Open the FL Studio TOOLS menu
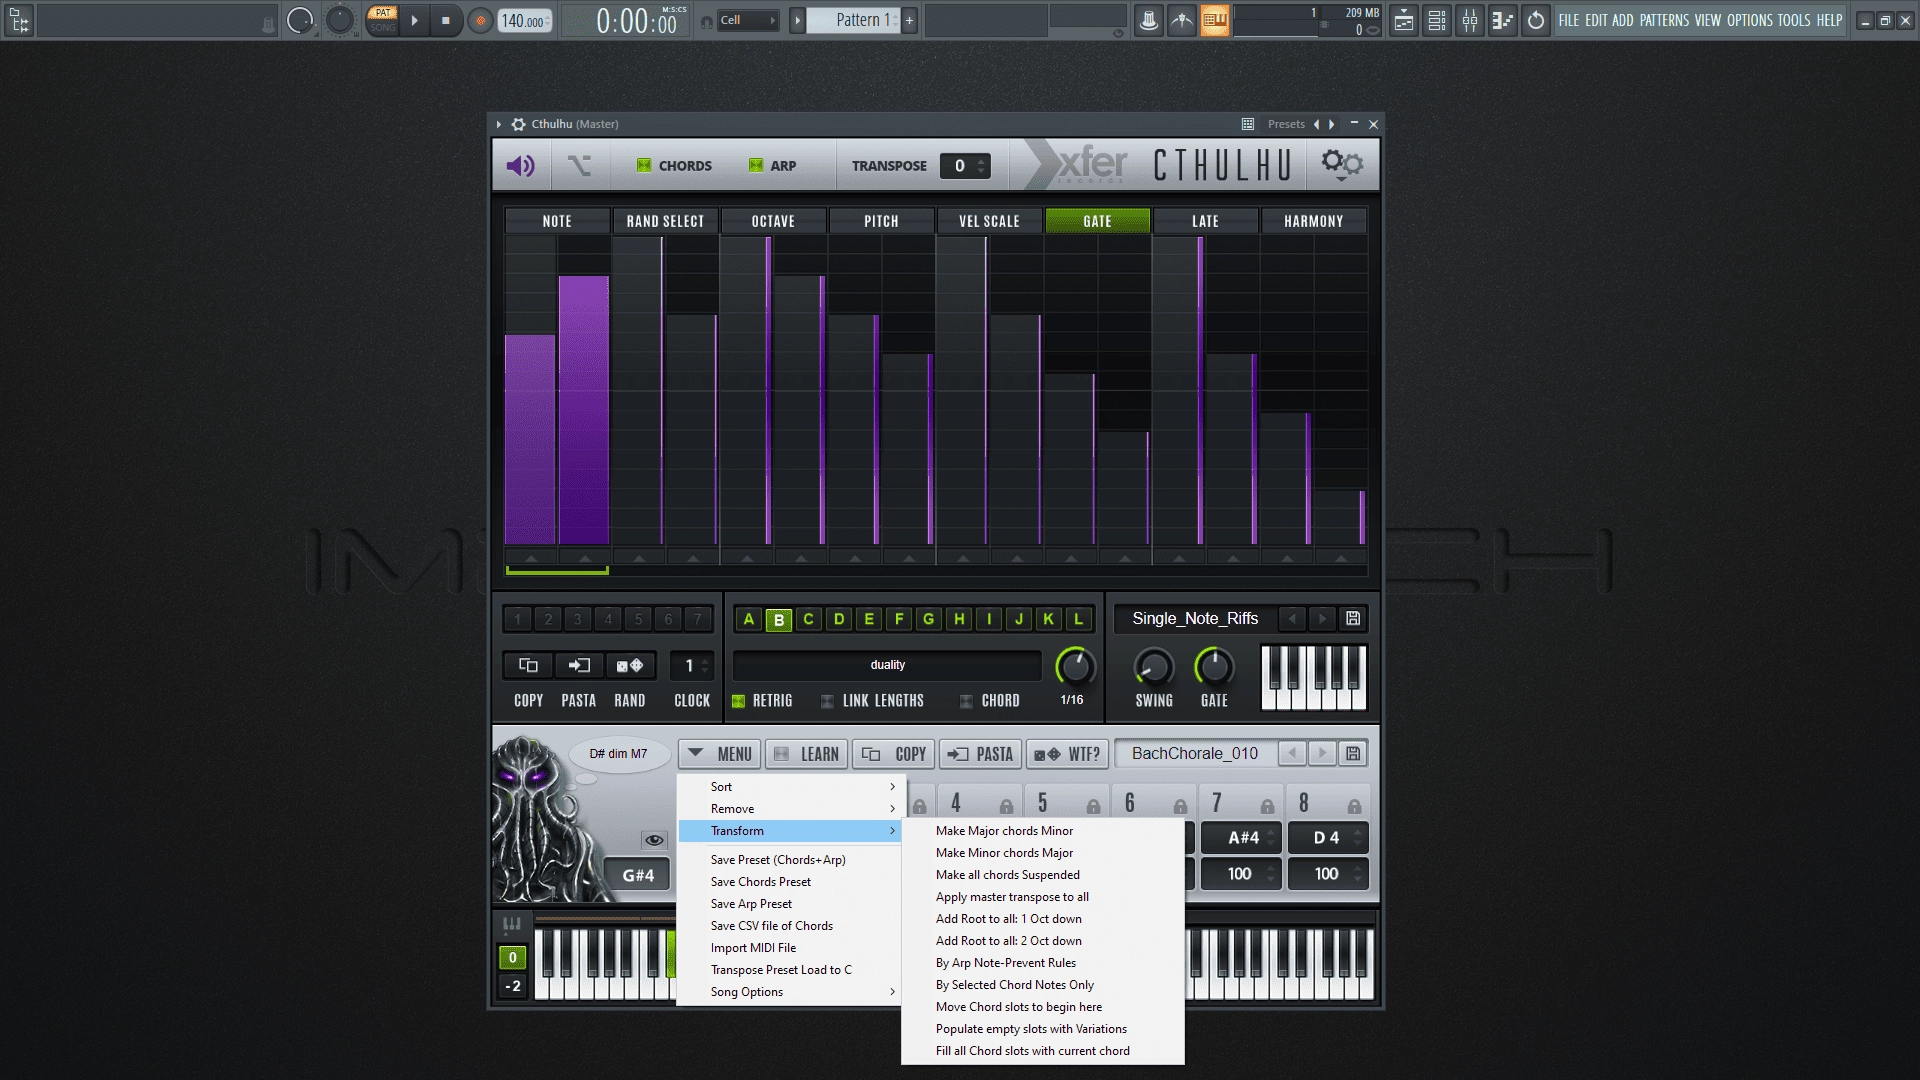1920x1080 pixels. point(1793,20)
